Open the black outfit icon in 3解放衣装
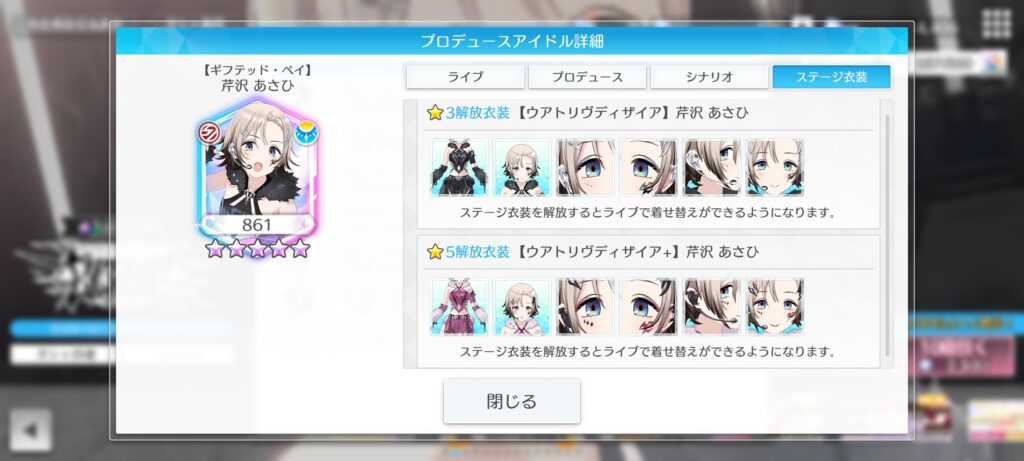Viewport: 1024px width, 461px height. (x=459, y=167)
